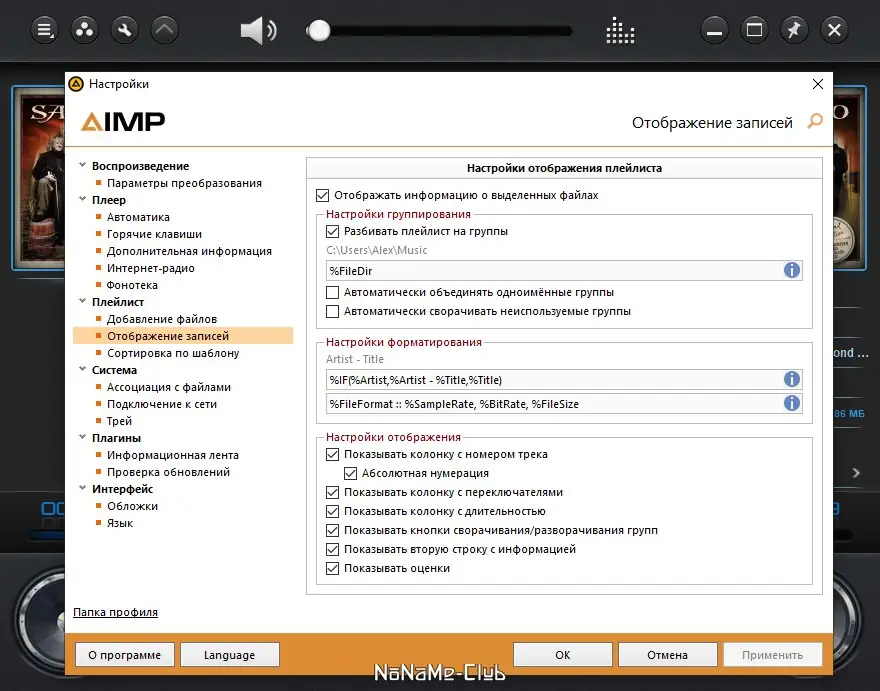The image size is (880, 691).
Task: Open Трей settings page
Action: [x=119, y=421]
